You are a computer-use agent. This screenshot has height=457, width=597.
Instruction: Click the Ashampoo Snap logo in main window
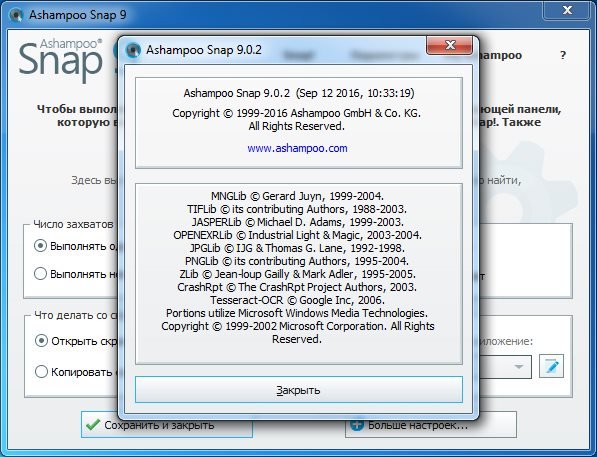(x=61, y=60)
